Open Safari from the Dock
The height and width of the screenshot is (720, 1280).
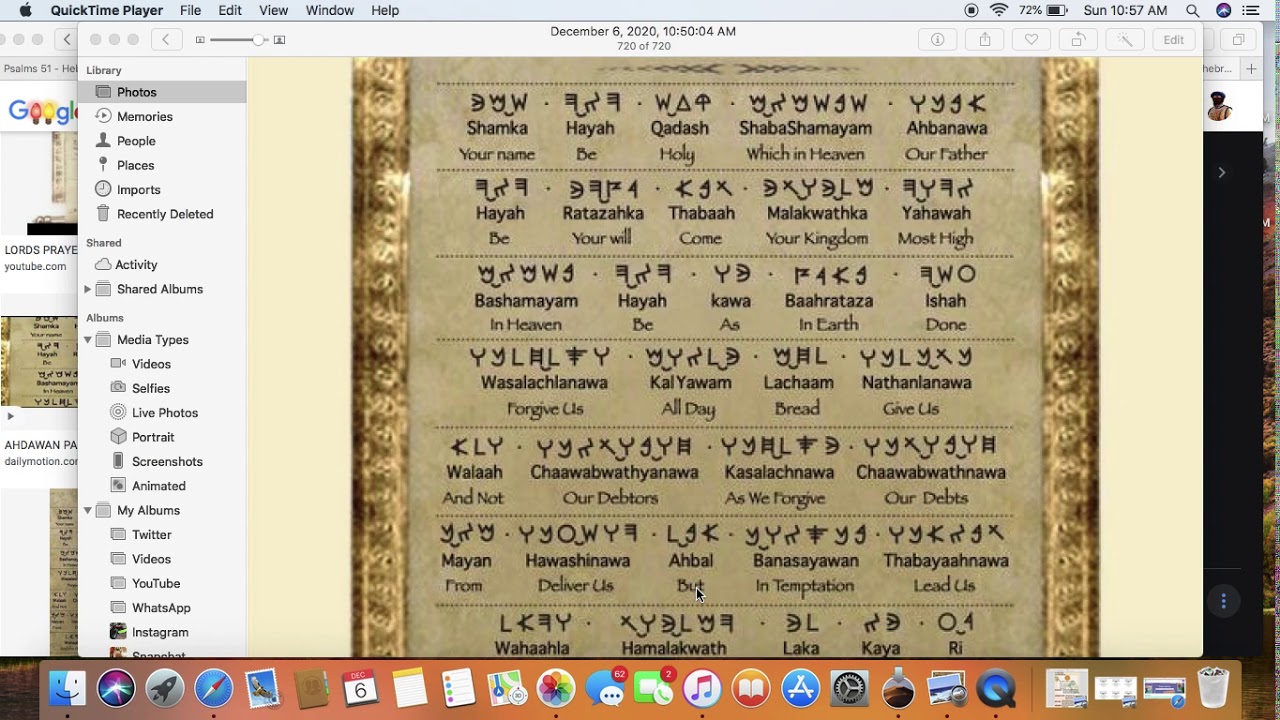point(214,689)
